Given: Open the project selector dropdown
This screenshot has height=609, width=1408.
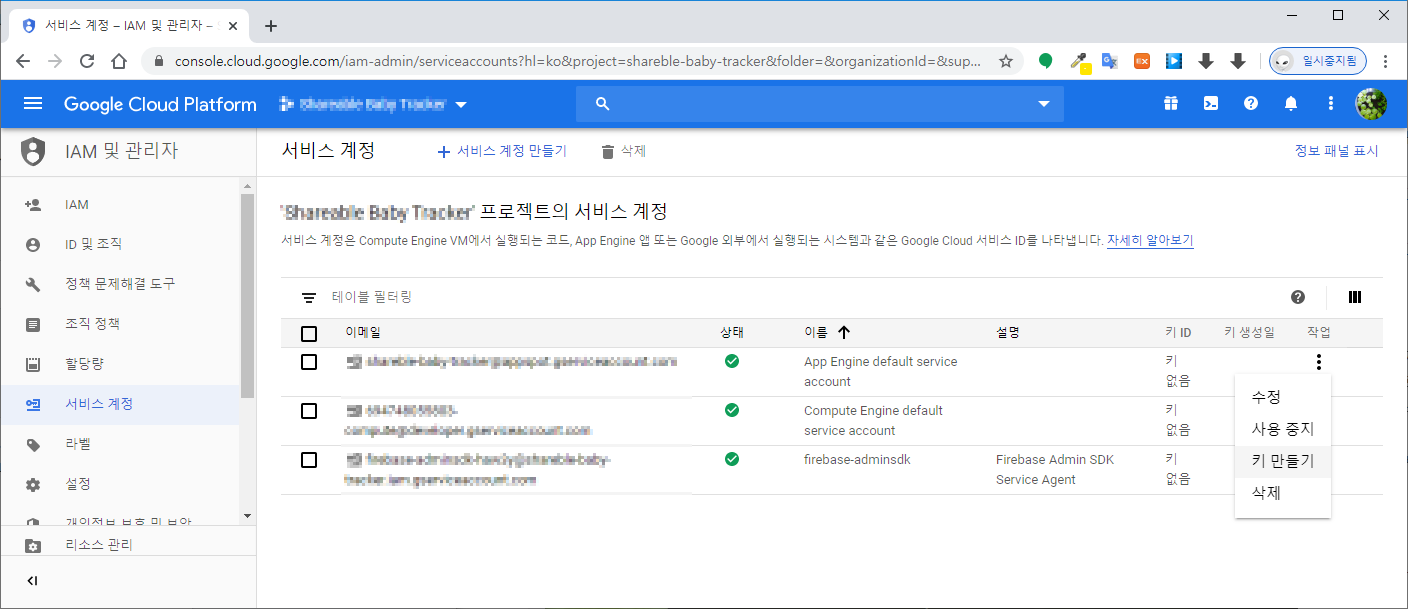Looking at the screenshot, I should [374, 104].
